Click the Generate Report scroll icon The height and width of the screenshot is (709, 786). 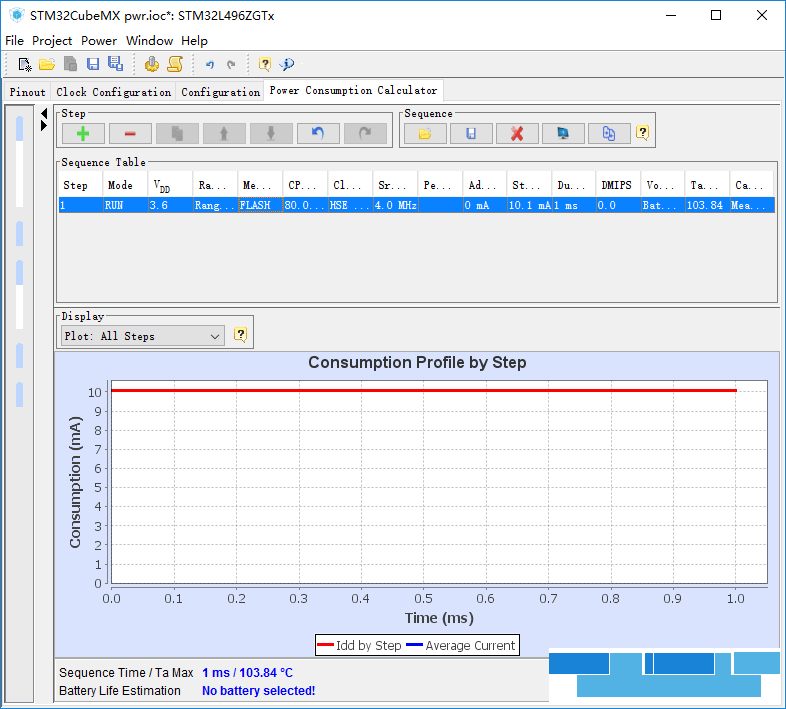pos(175,64)
